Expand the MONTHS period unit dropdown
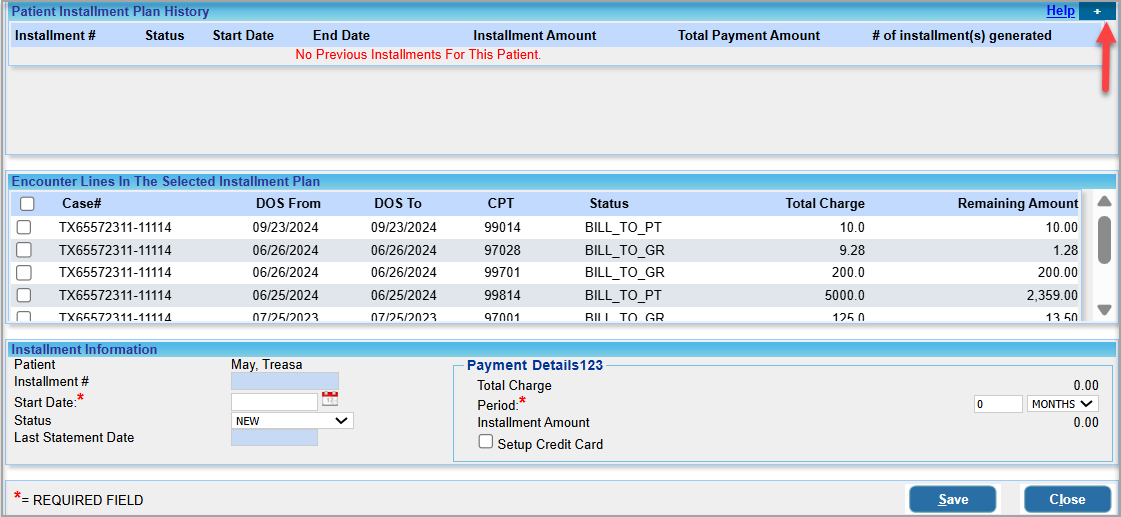 click(x=1062, y=404)
